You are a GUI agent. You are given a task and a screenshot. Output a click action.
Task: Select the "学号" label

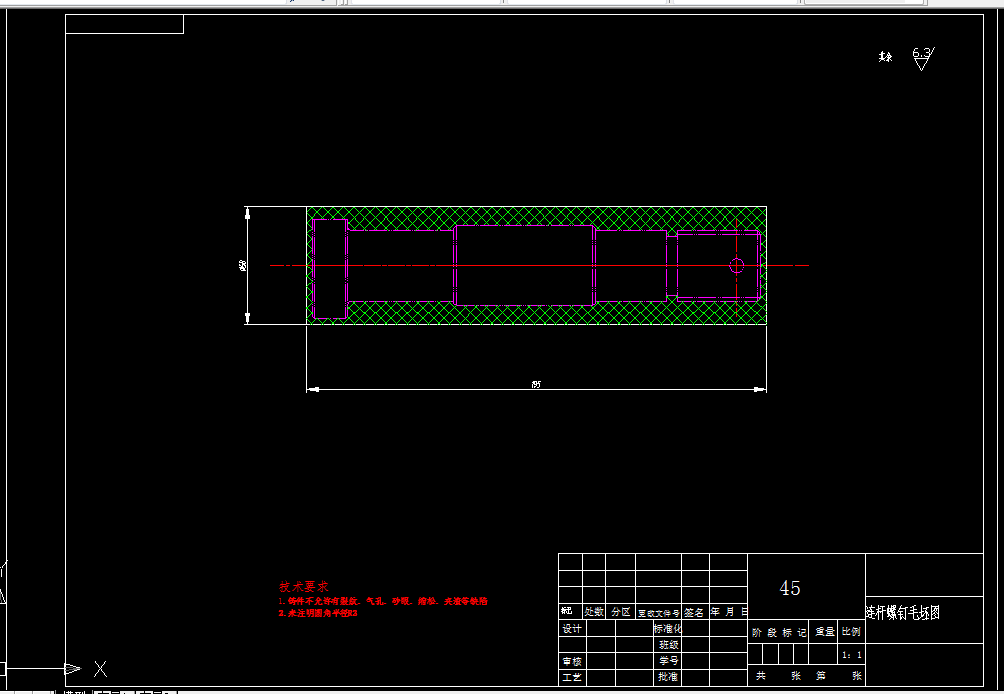click(x=668, y=661)
